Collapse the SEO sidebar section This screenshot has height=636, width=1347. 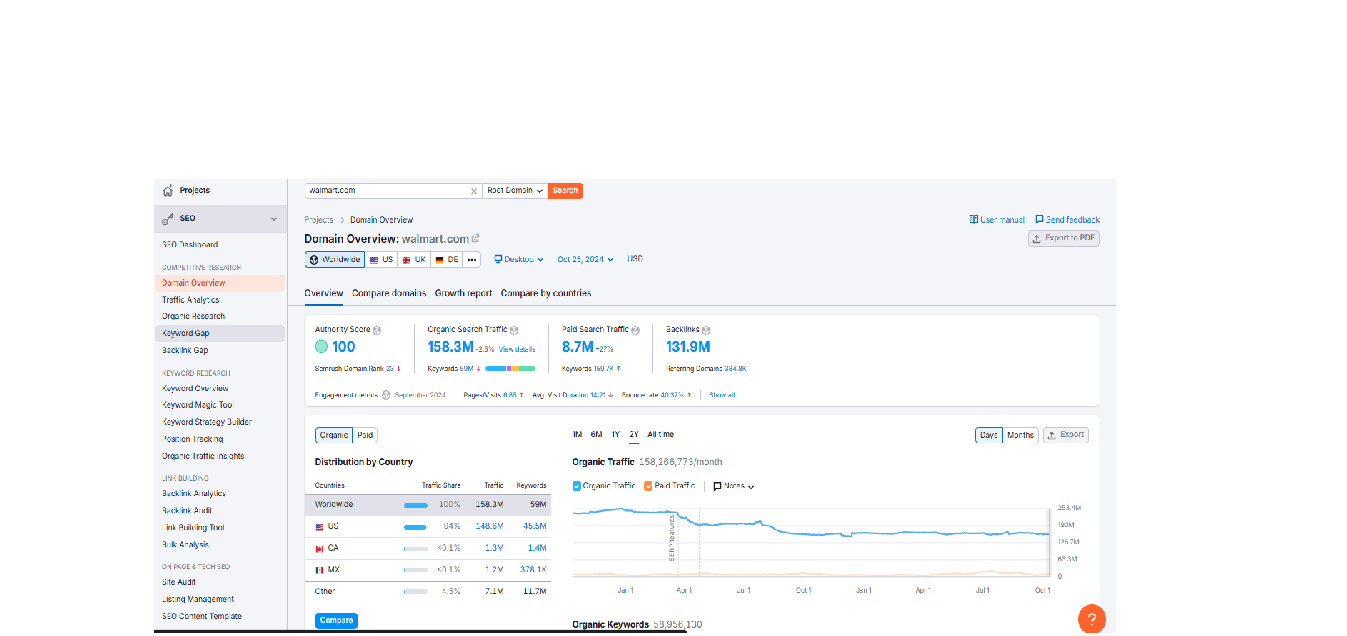[x=274, y=219]
